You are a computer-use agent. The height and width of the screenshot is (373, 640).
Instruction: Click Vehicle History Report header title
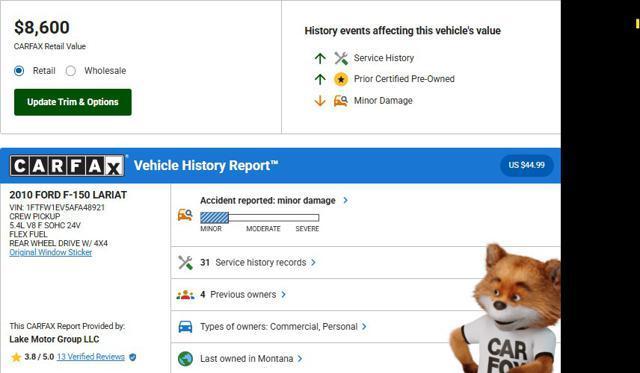(206, 166)
